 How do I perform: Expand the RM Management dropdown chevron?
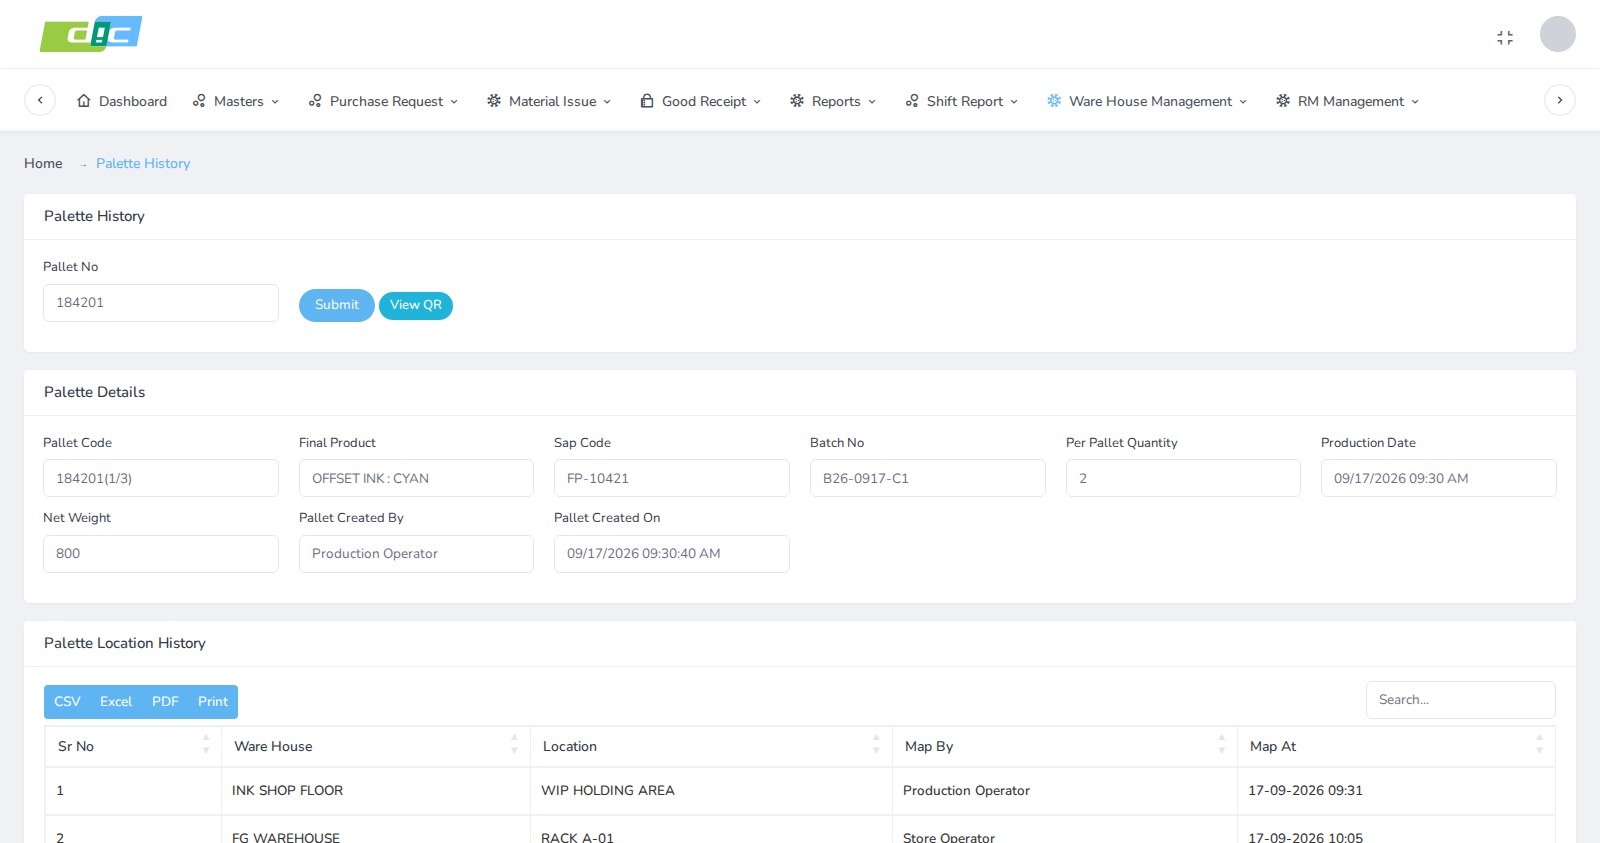(1415, 102)
